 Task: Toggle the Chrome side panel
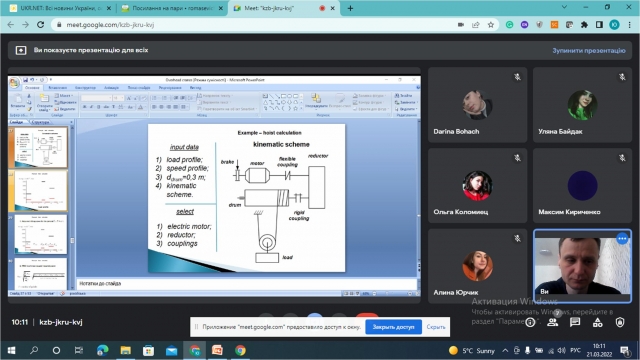(x=599, y=25)
